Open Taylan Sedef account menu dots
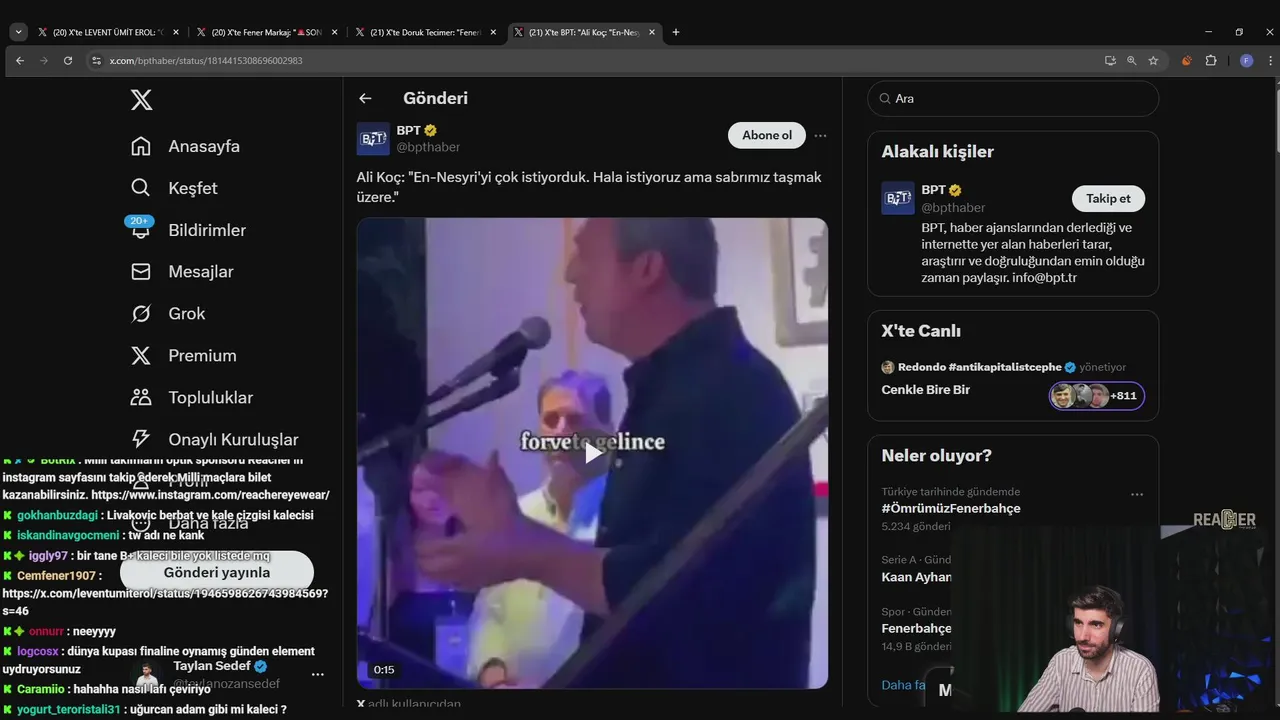Screen dimensions: 1280x720 click(x=318, y=675)
